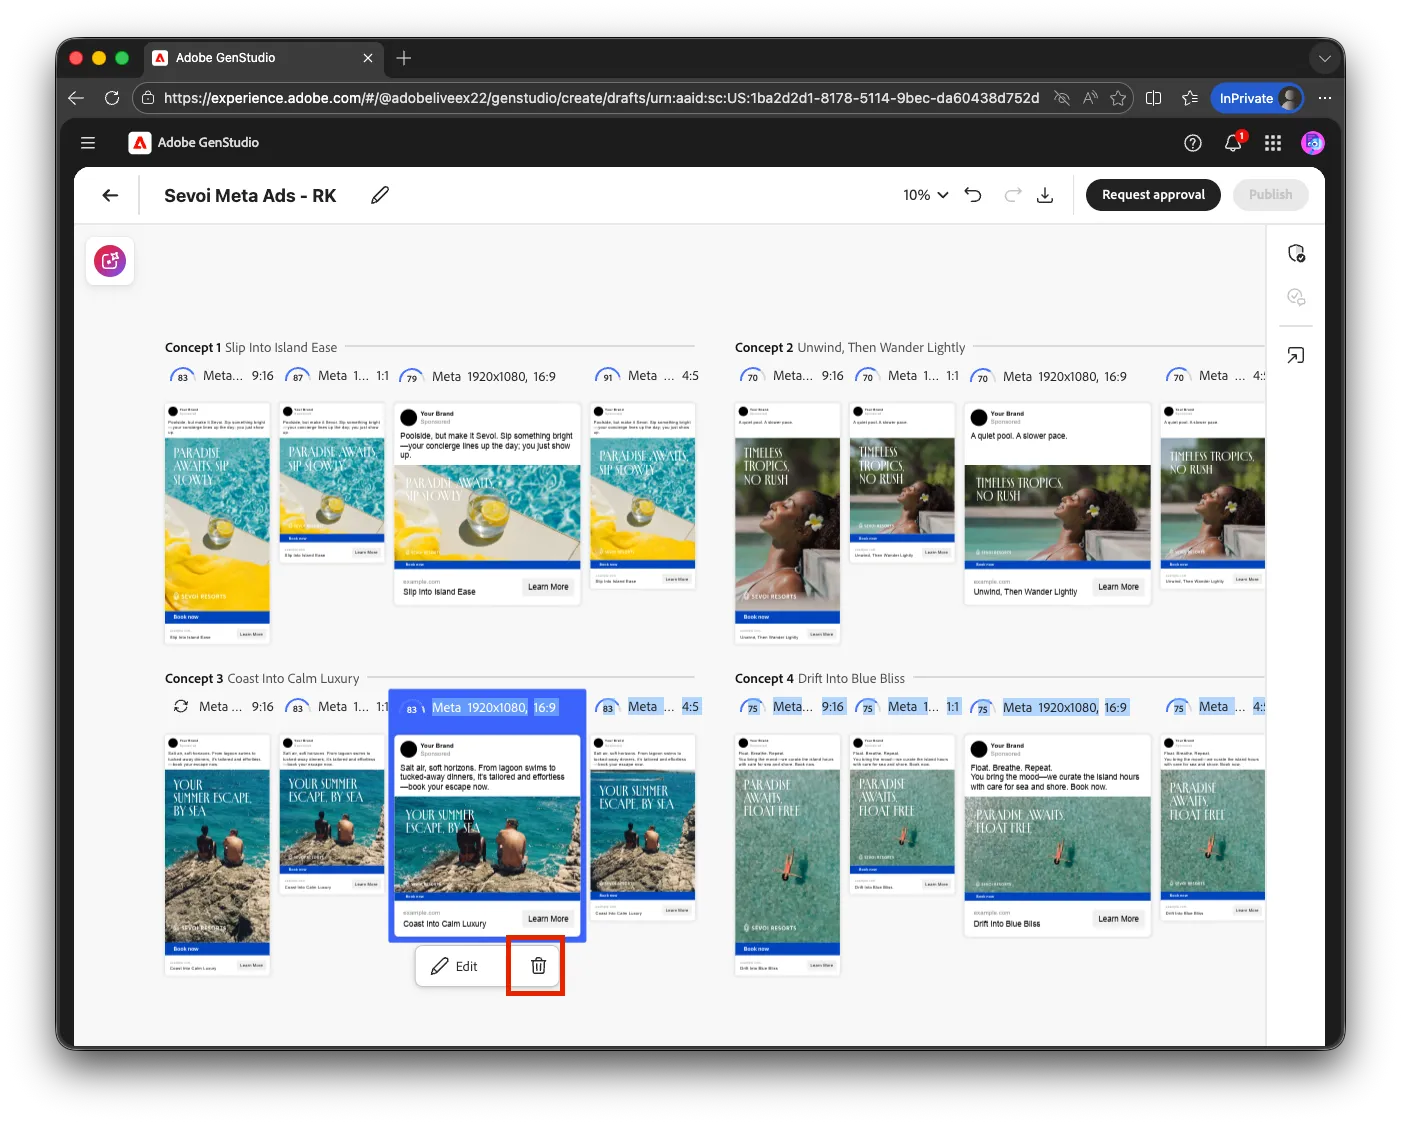Screen dimensions: 1401x1124
Task: Click Learn More on Drift Into Blue Bliss 16:9 ad
Action: (1118, 919)
